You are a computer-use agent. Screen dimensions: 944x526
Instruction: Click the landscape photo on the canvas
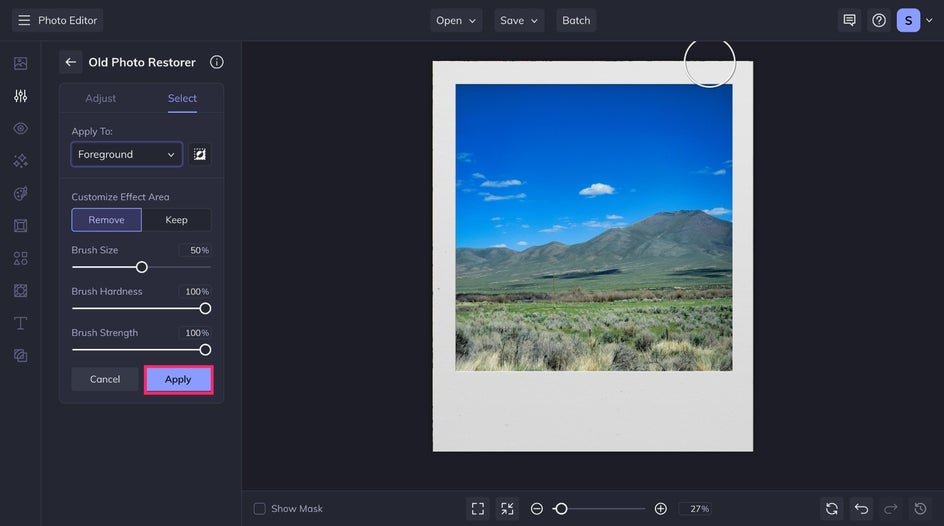[594, 227]
